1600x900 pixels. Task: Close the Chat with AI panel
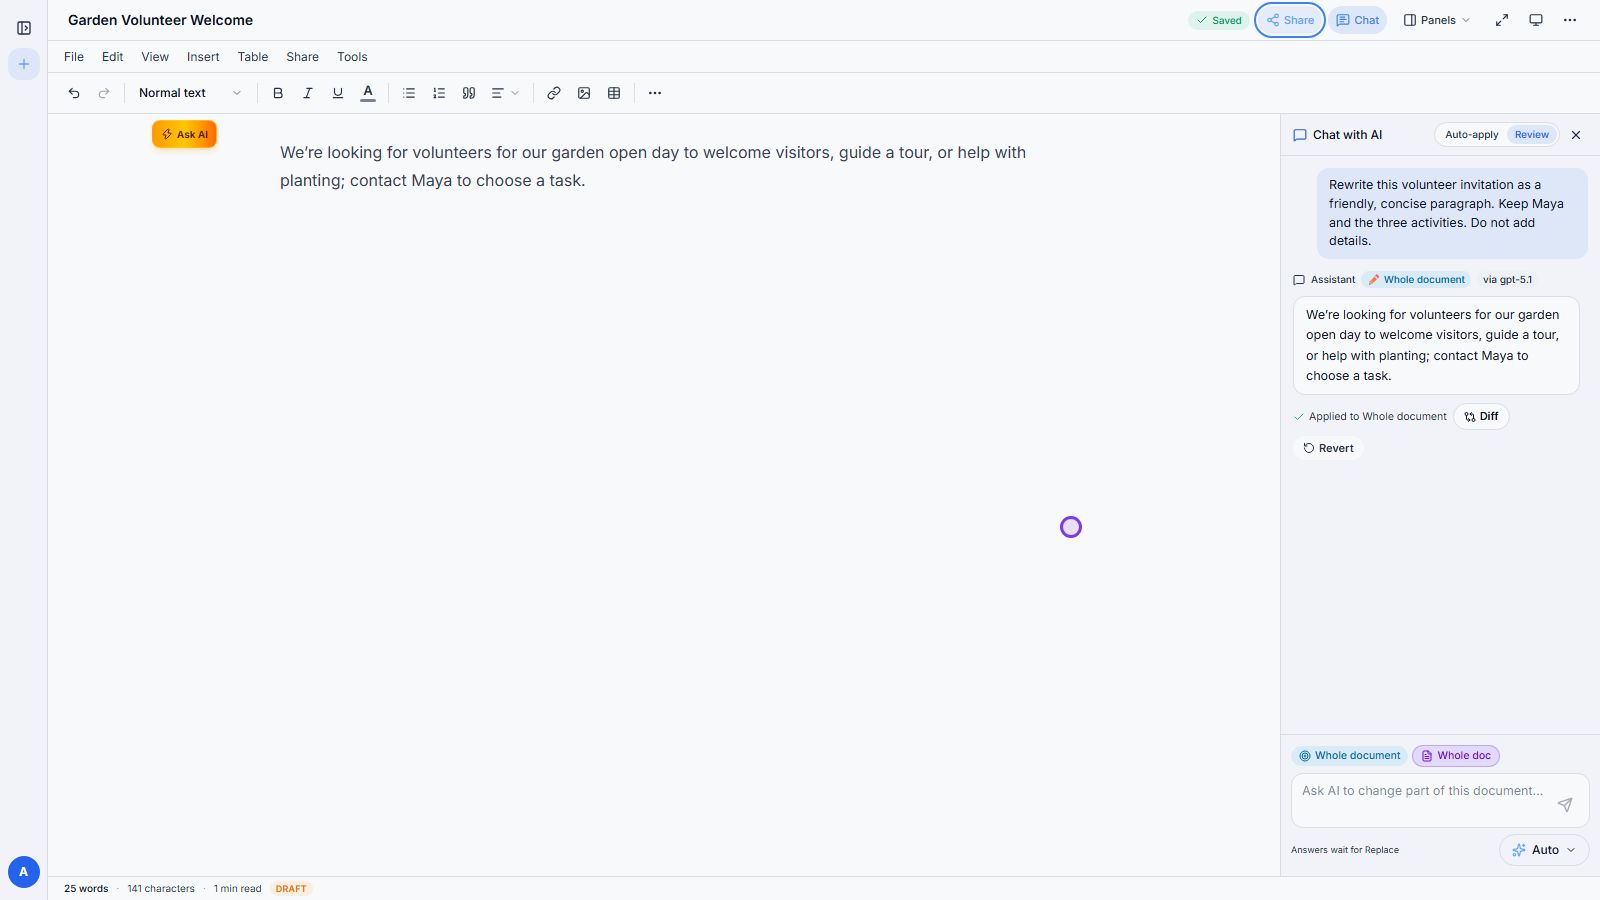[1576, 135]
